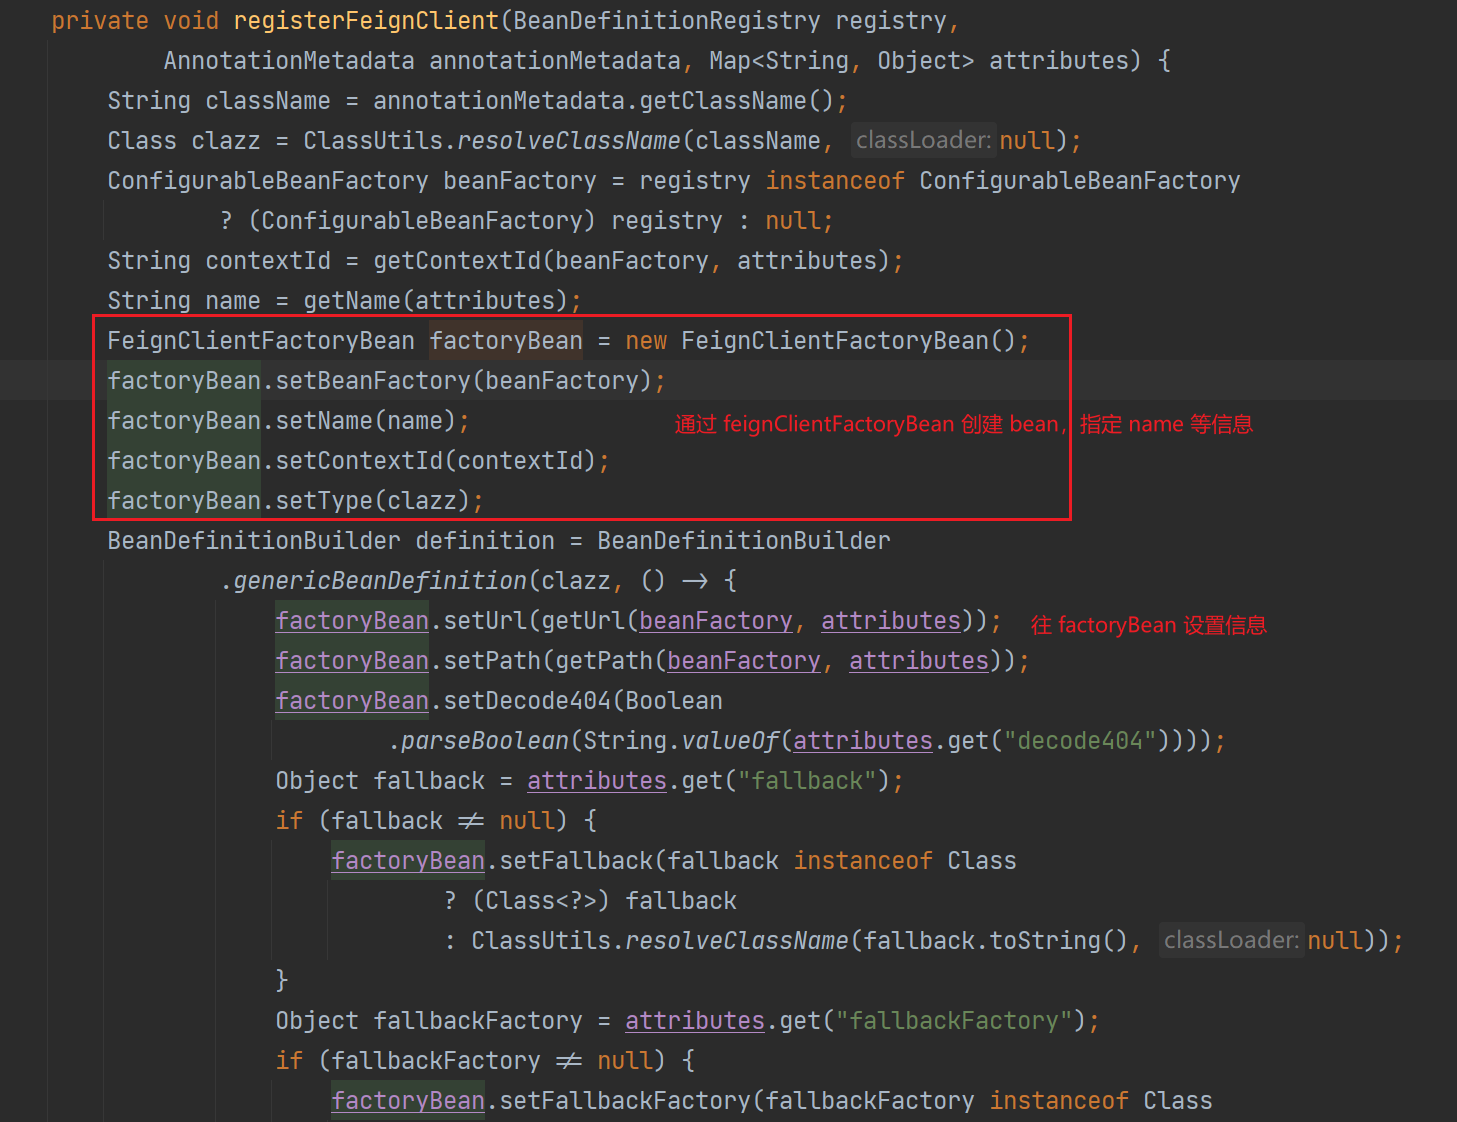Select the resolveClassName call on the clazz line

tap(568, 141)
